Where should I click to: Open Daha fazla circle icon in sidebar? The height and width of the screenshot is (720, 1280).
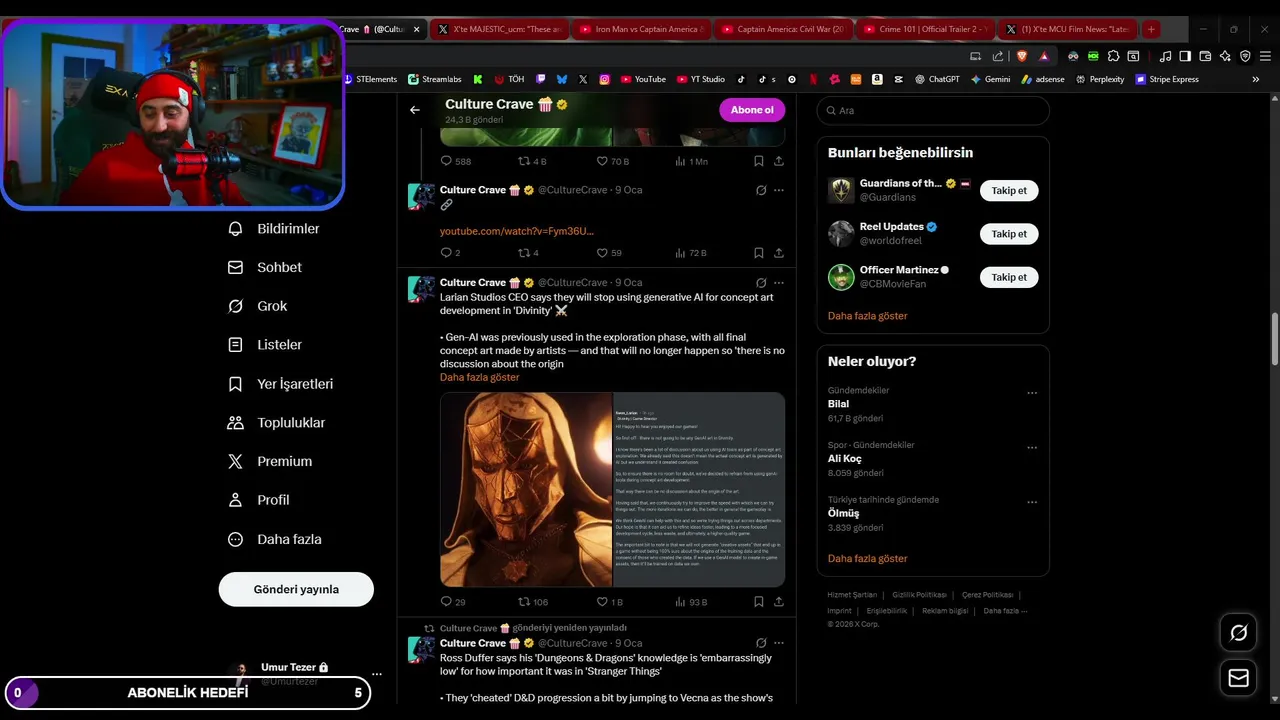coord(235,539)
